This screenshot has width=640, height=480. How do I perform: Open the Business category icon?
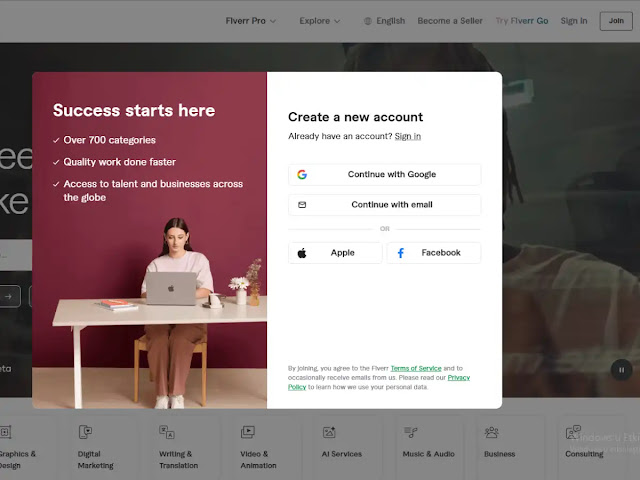(491, 432)
